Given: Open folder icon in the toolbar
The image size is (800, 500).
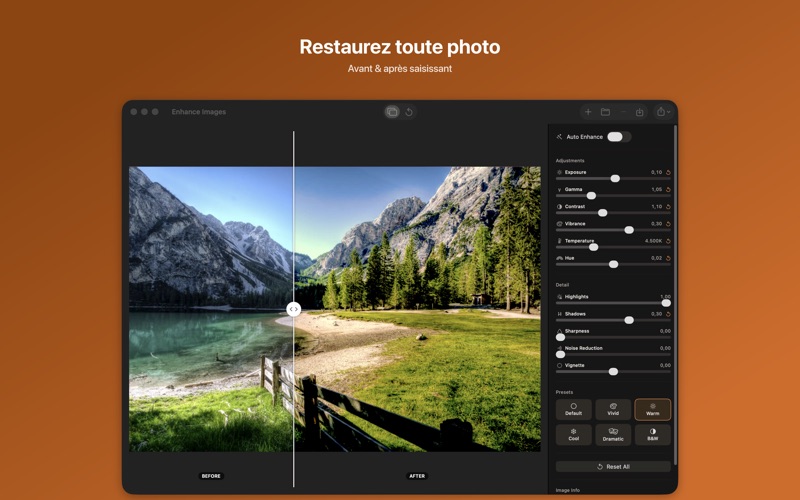Looking at the screenshot, I should (x=605, y=112).
